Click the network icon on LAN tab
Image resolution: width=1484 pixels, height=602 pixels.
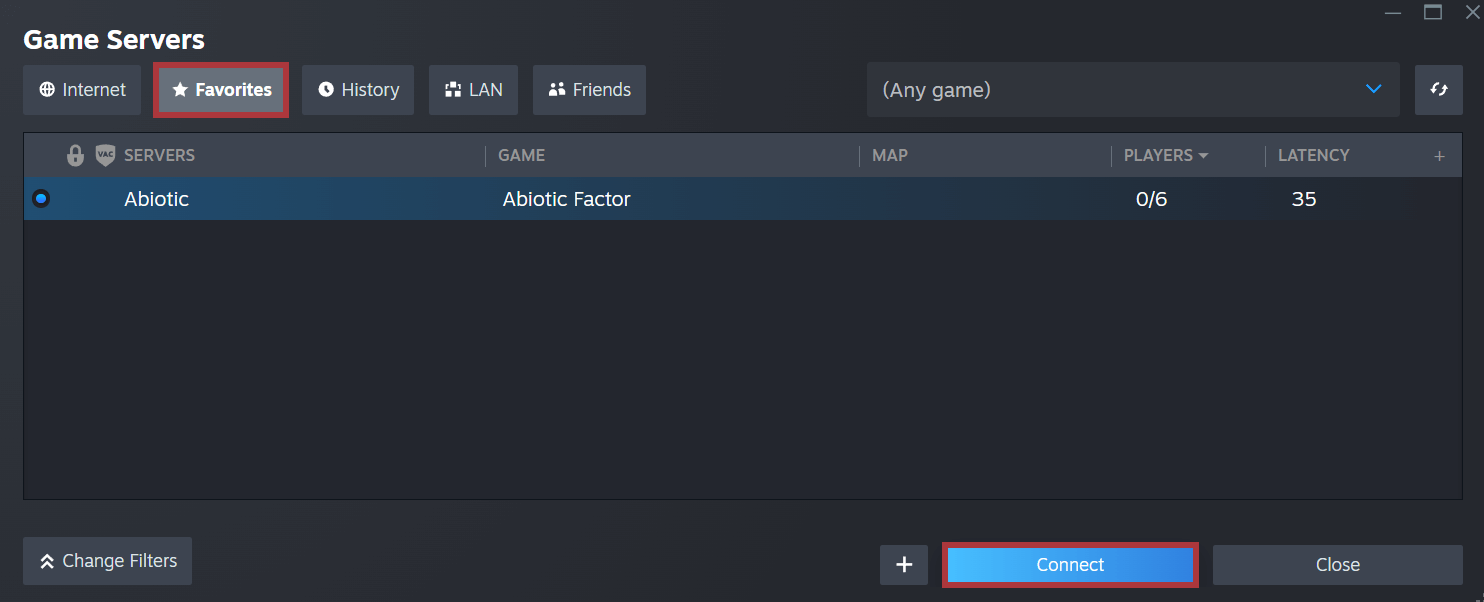point(453,90)
